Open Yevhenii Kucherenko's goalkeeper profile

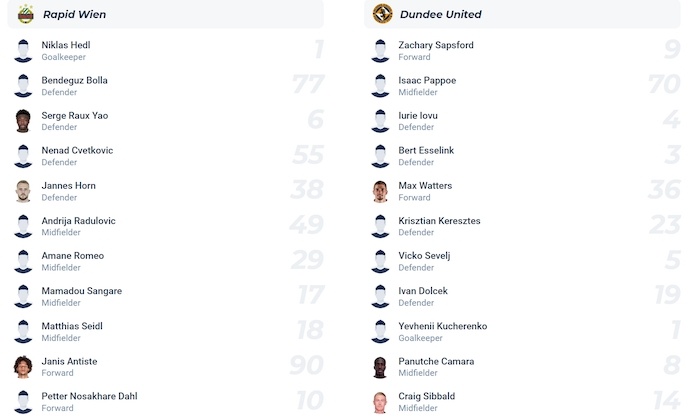click(x=442, y=326)
